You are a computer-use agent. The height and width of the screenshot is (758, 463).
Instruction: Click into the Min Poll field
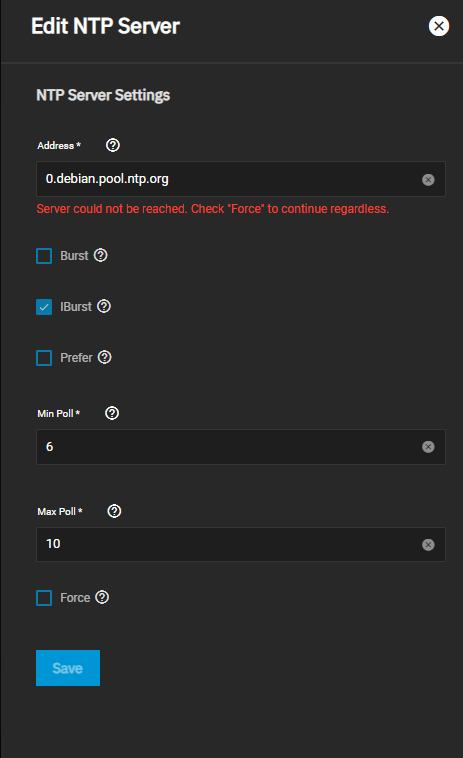pyautogui.click(x=241, y=447)
